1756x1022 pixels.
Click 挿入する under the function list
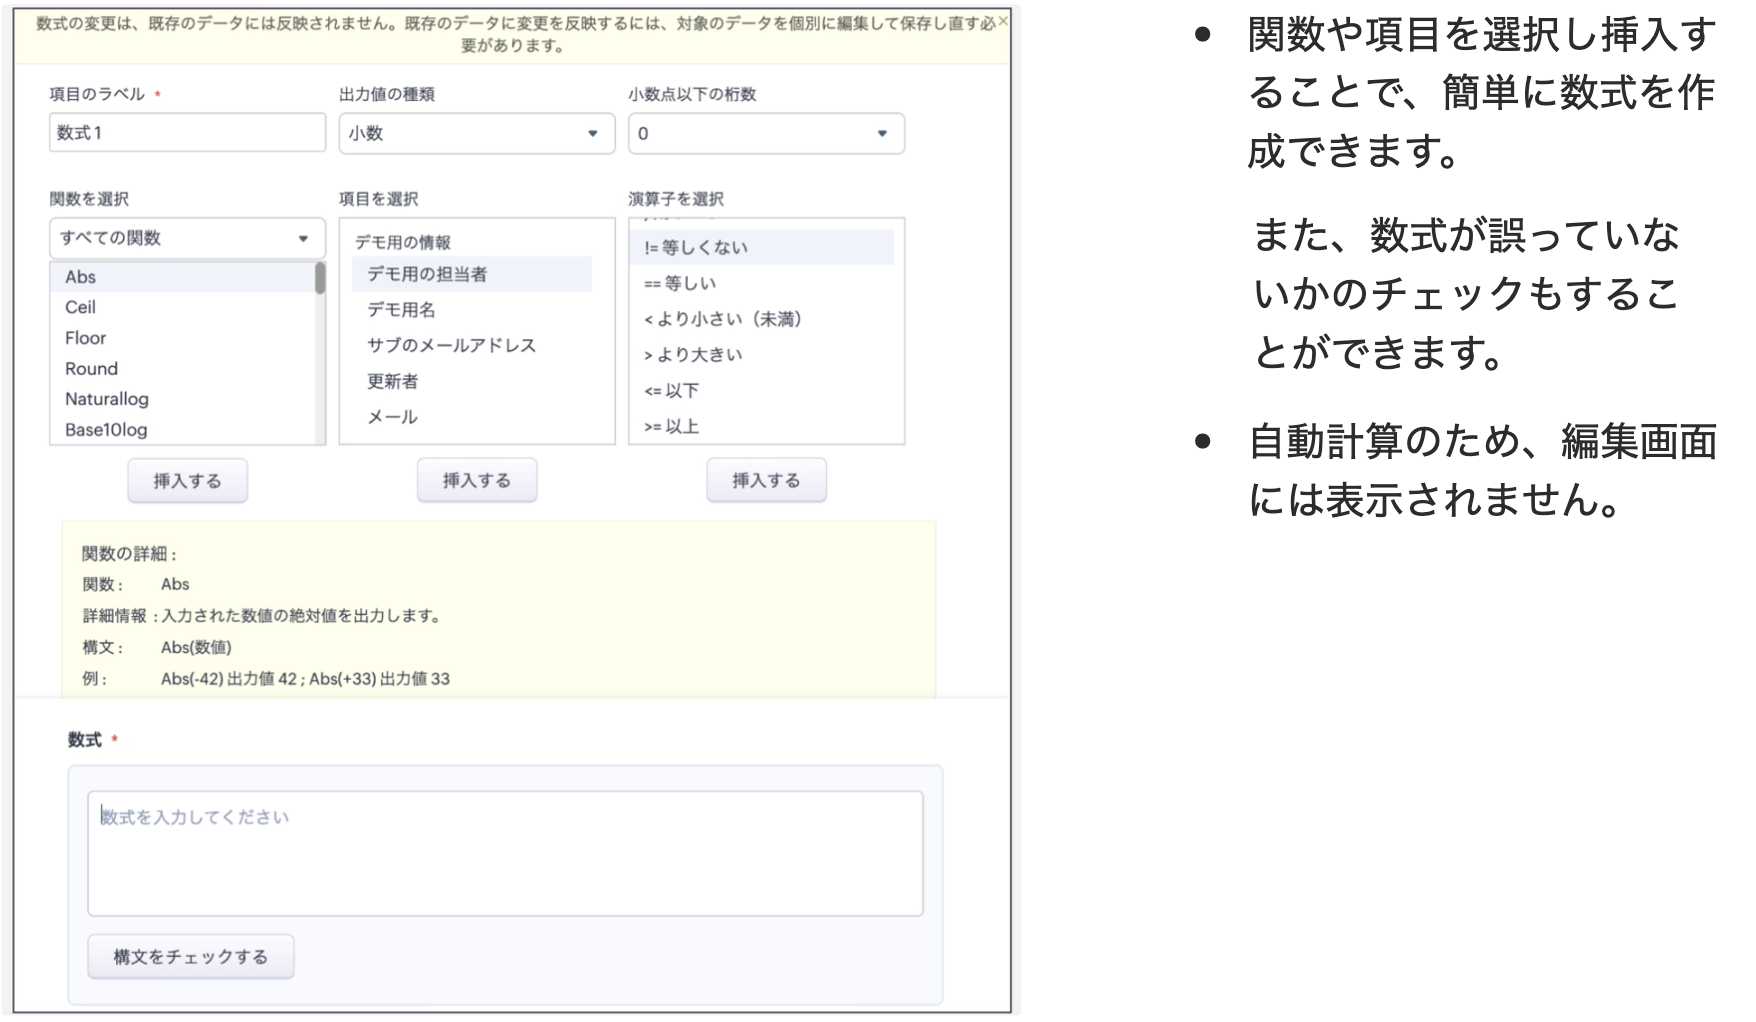(x=187, y=481)
